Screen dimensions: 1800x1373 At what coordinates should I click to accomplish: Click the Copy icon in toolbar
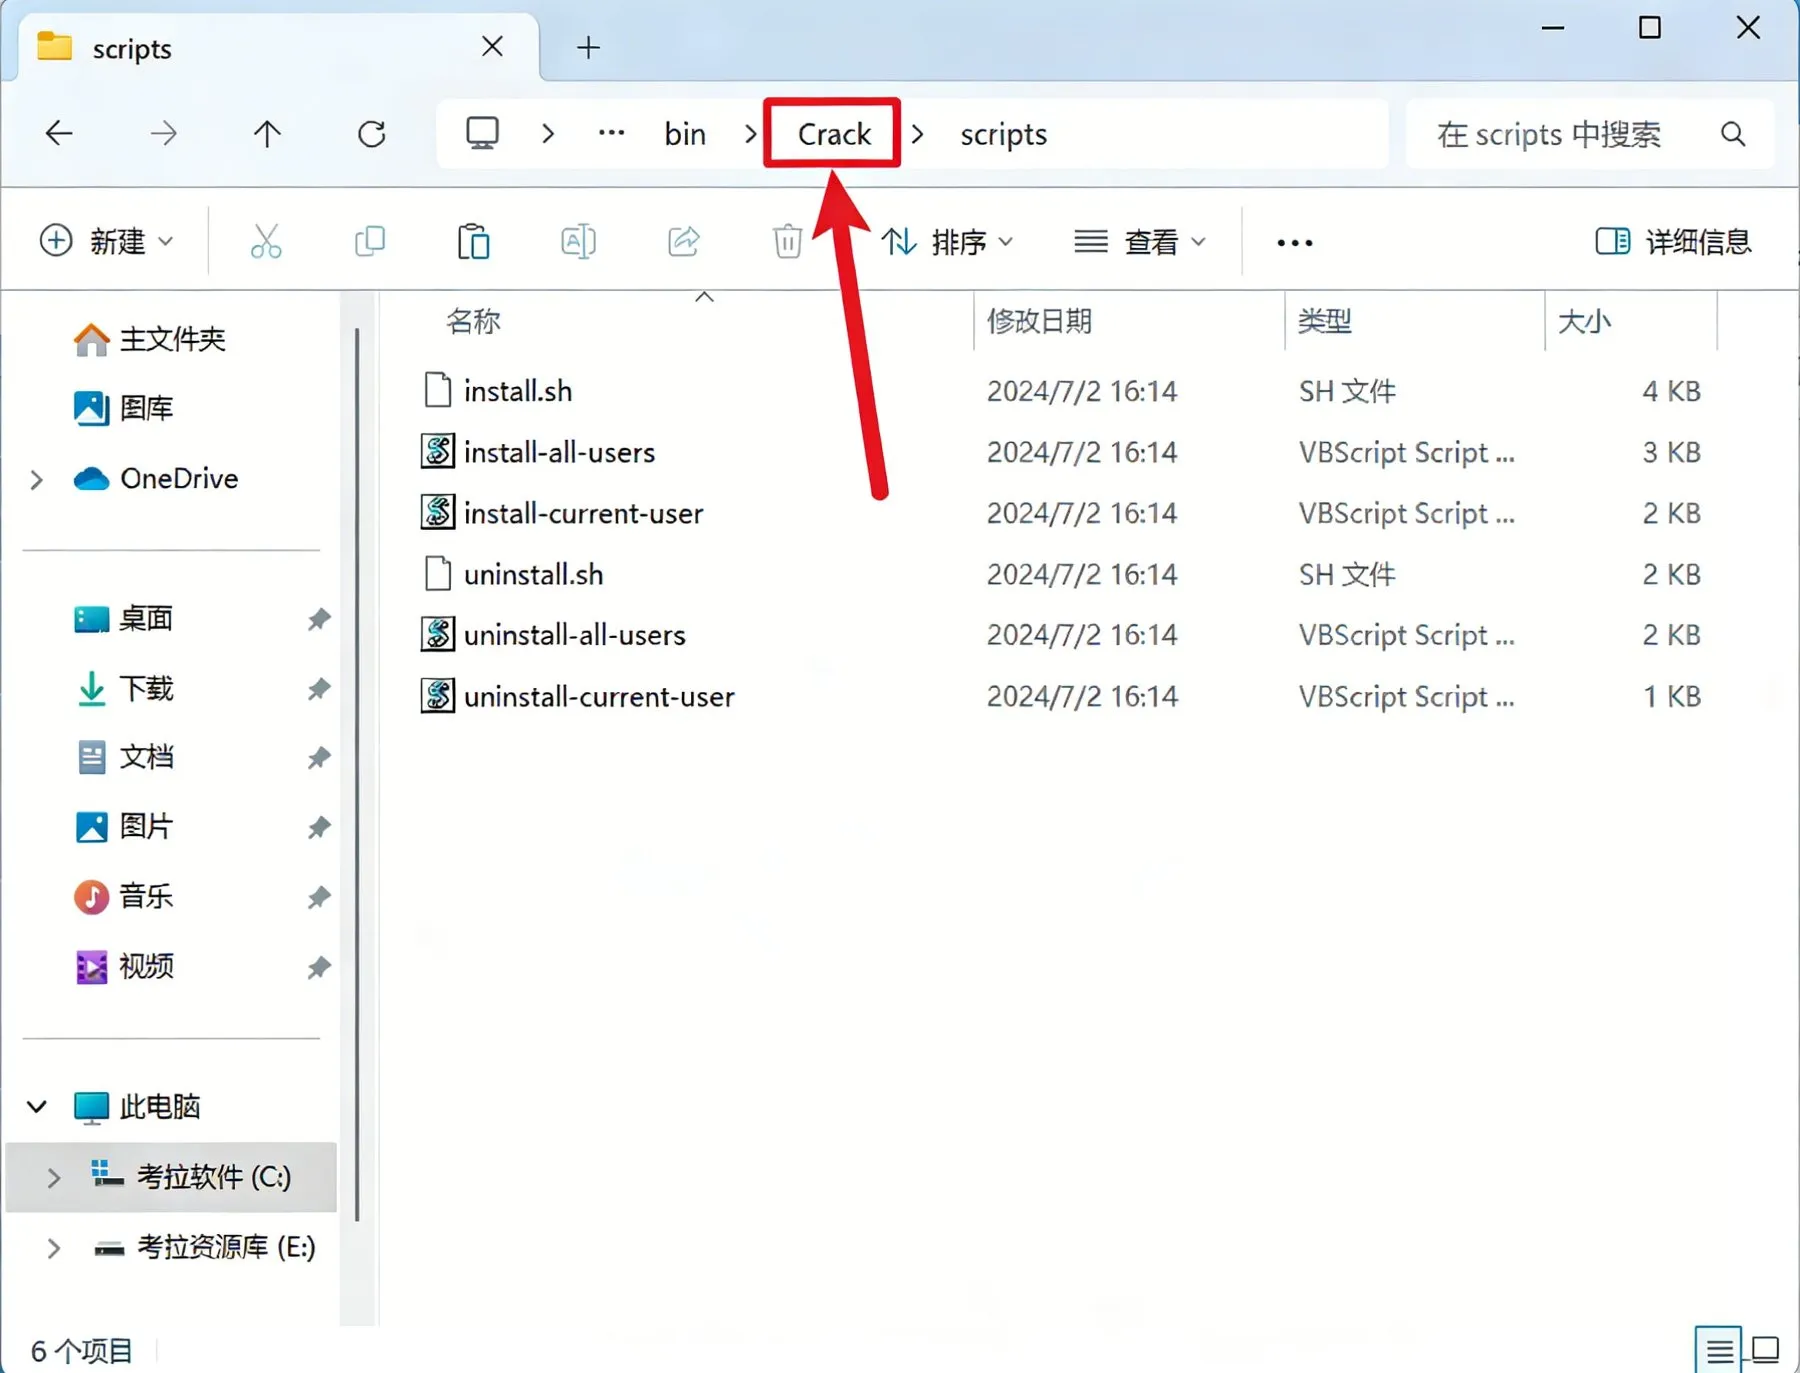coord(370,241)
